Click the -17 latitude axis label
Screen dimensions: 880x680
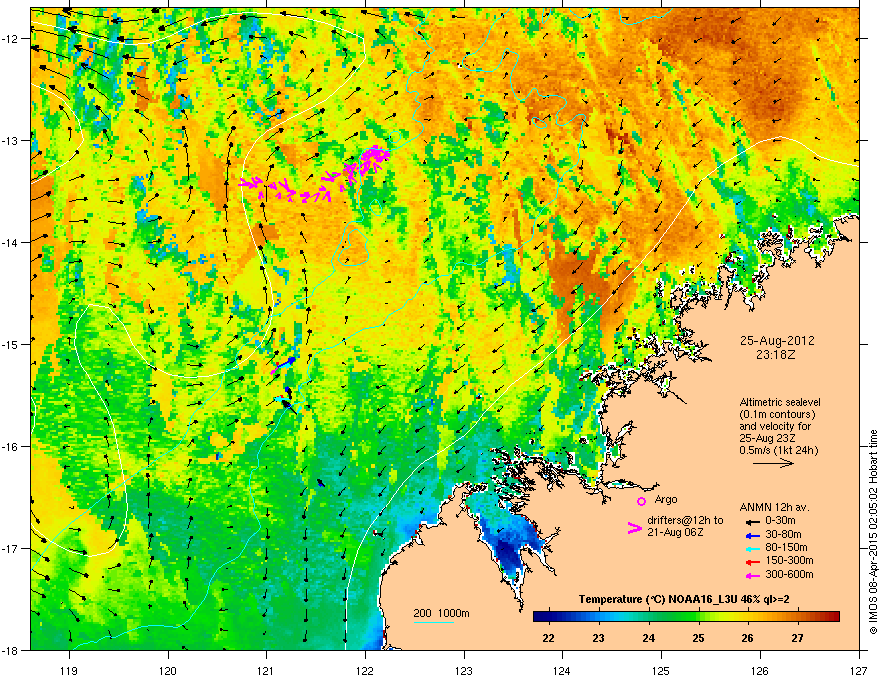click(12, 548)
